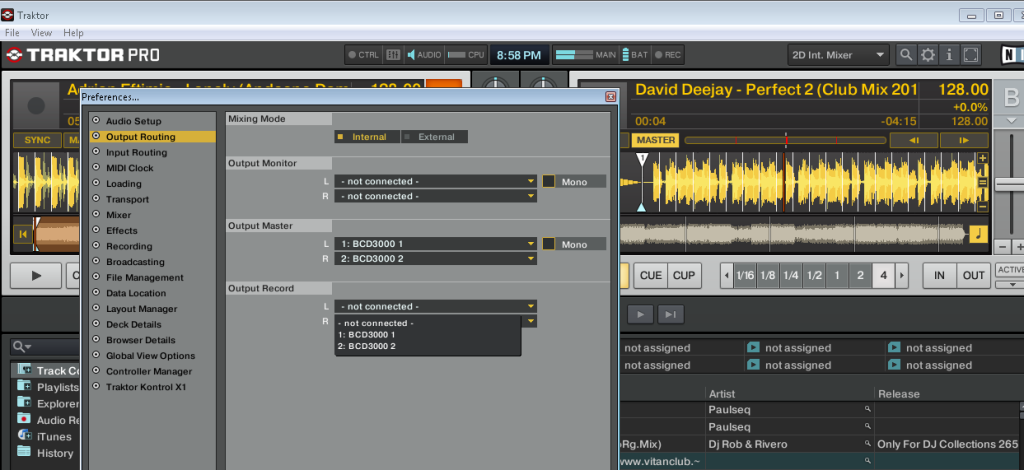Image resolution: width=1024 pixels, height=470 pixels.
Task: Open the View menu
Action: coord(41,33)
